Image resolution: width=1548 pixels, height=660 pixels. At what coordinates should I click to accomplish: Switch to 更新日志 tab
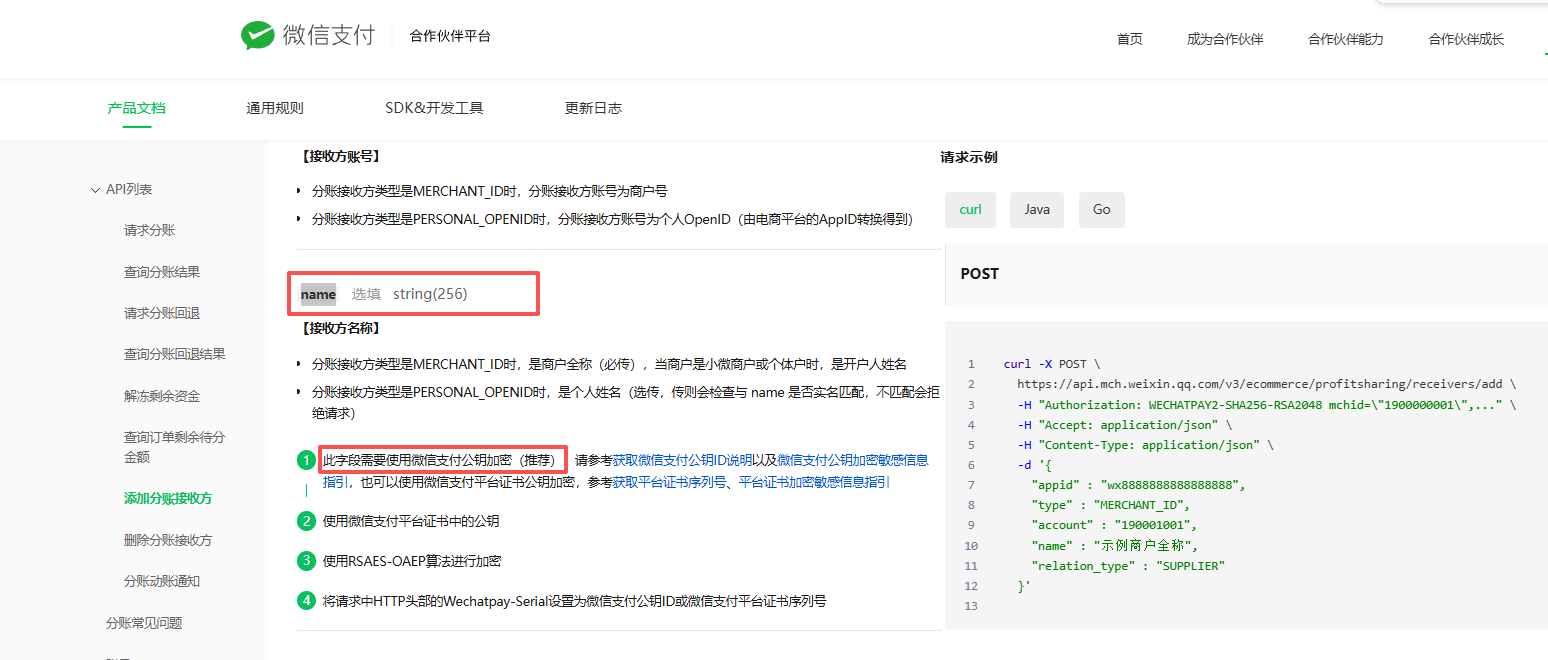click(593, 108)
